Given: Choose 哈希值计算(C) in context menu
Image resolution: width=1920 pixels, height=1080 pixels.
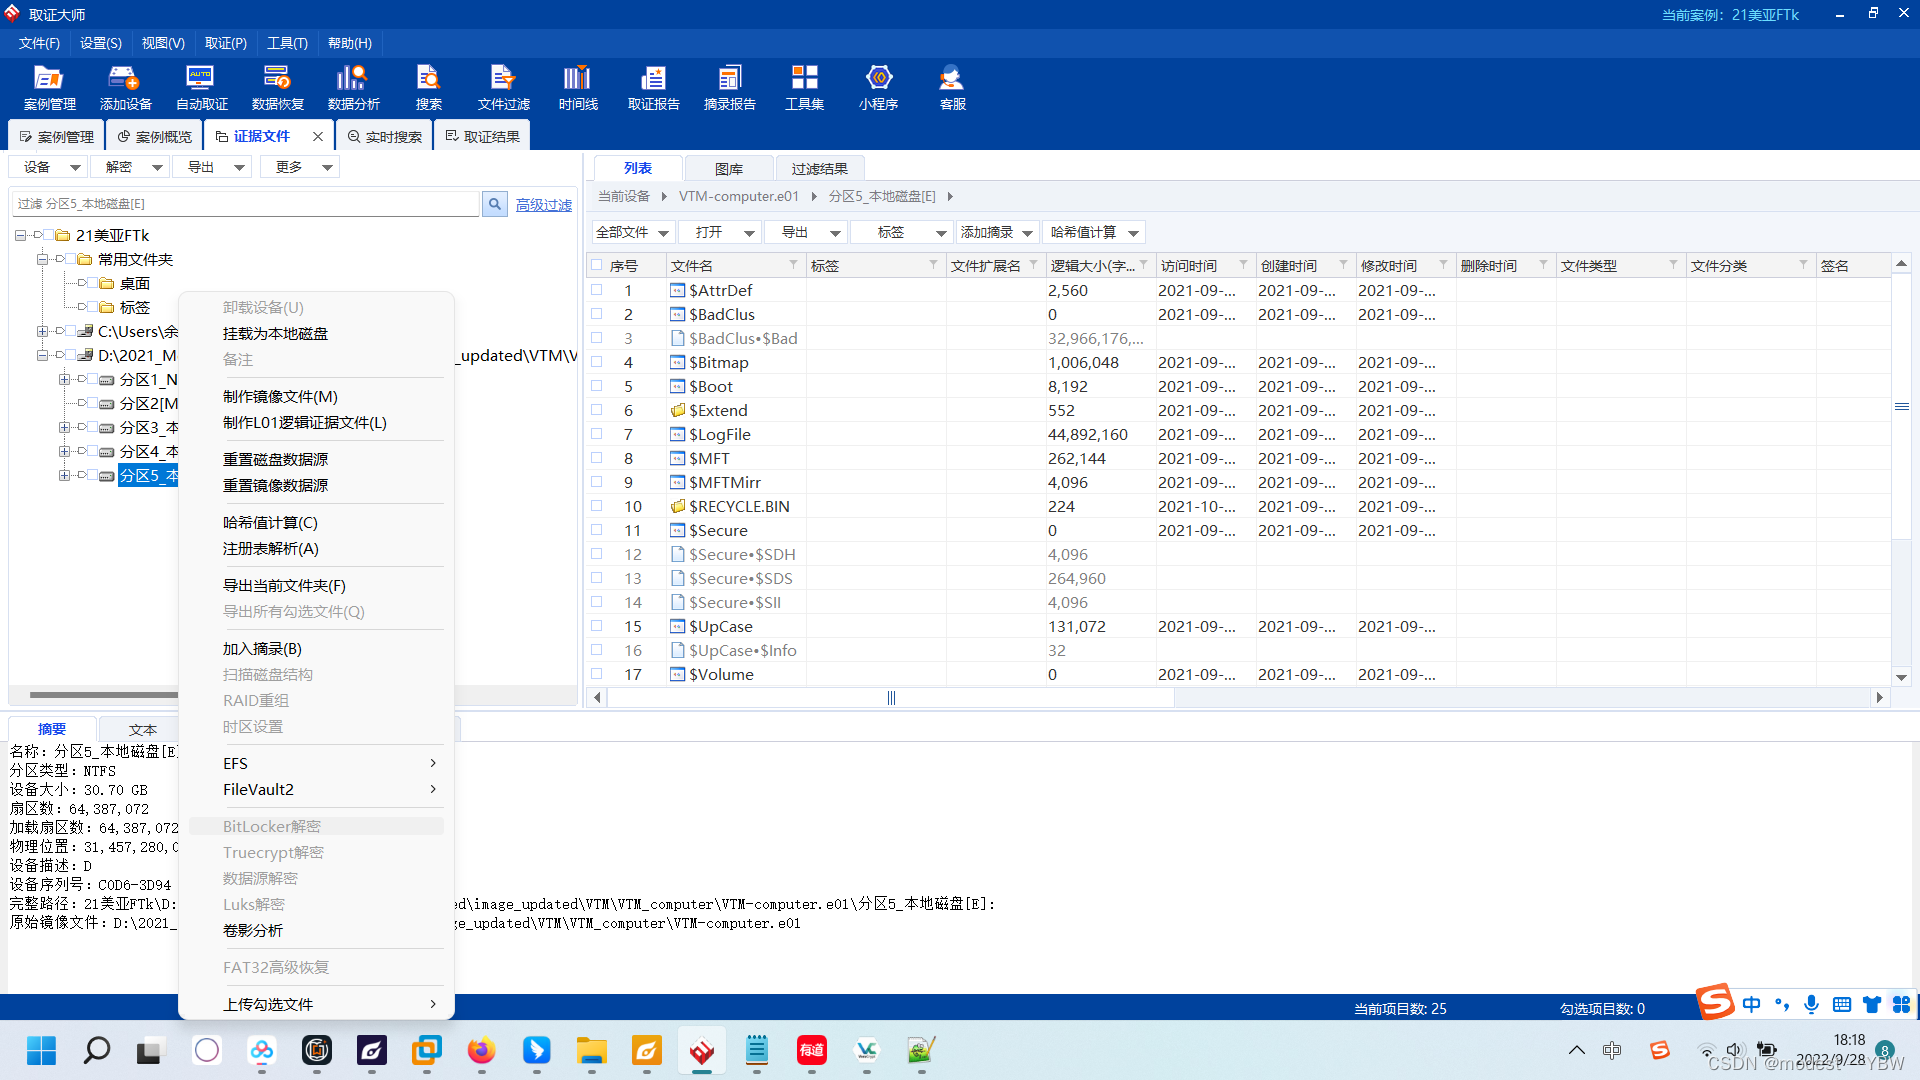Looking at the screenshot, I should pyautogui.click(x=270, y=523).
